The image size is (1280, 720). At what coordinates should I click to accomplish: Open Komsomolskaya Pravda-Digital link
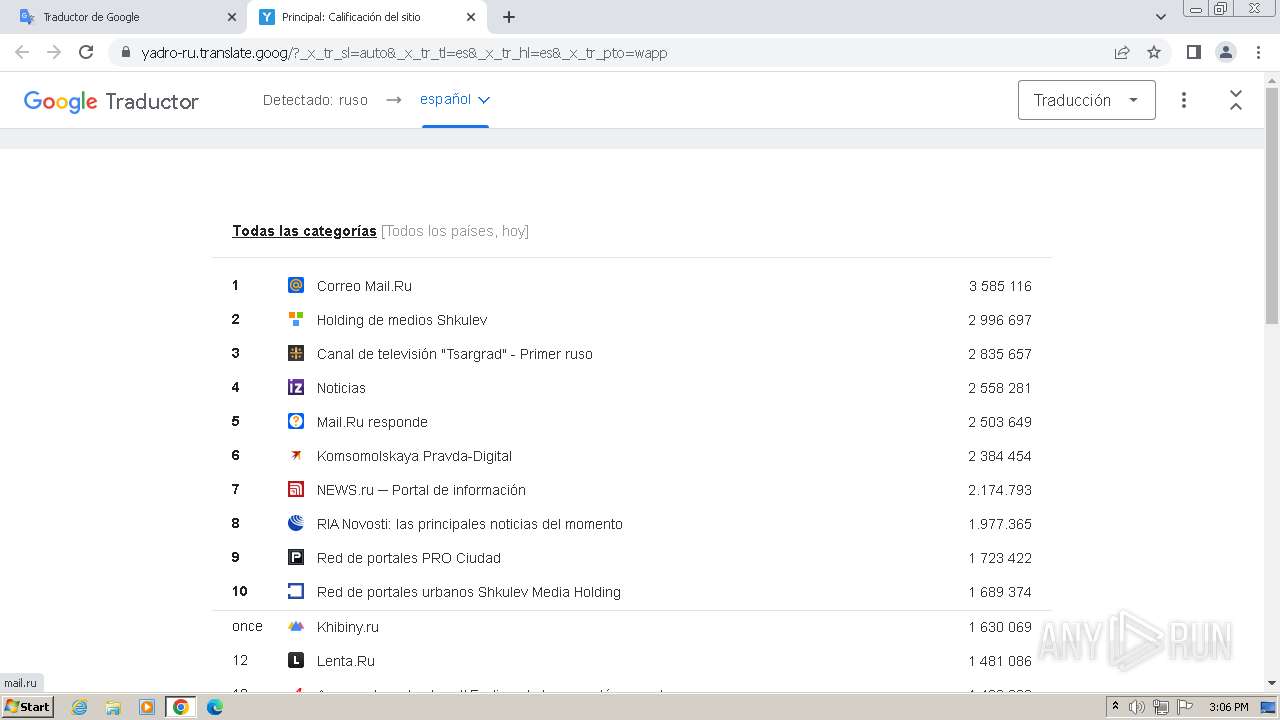[x=414, y=456]
